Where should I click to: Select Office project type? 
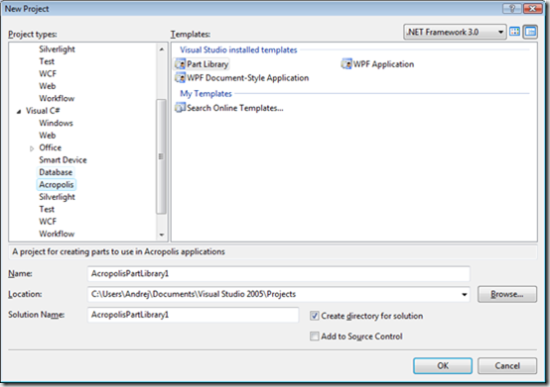[50, 147]
